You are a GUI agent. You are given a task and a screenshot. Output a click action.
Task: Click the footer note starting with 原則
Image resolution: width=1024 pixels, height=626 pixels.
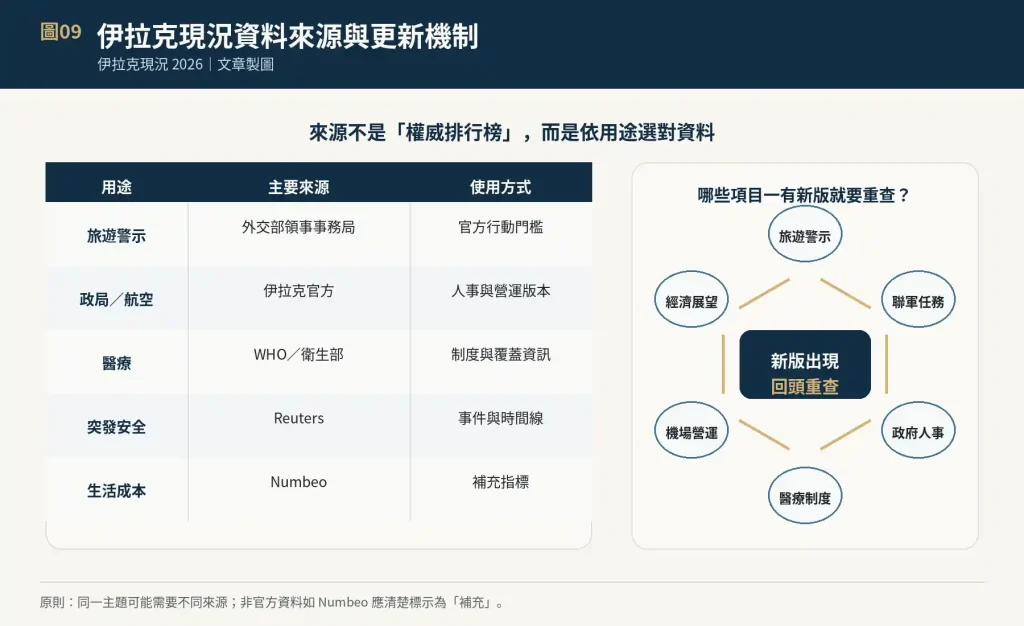[x=272, y=603]
